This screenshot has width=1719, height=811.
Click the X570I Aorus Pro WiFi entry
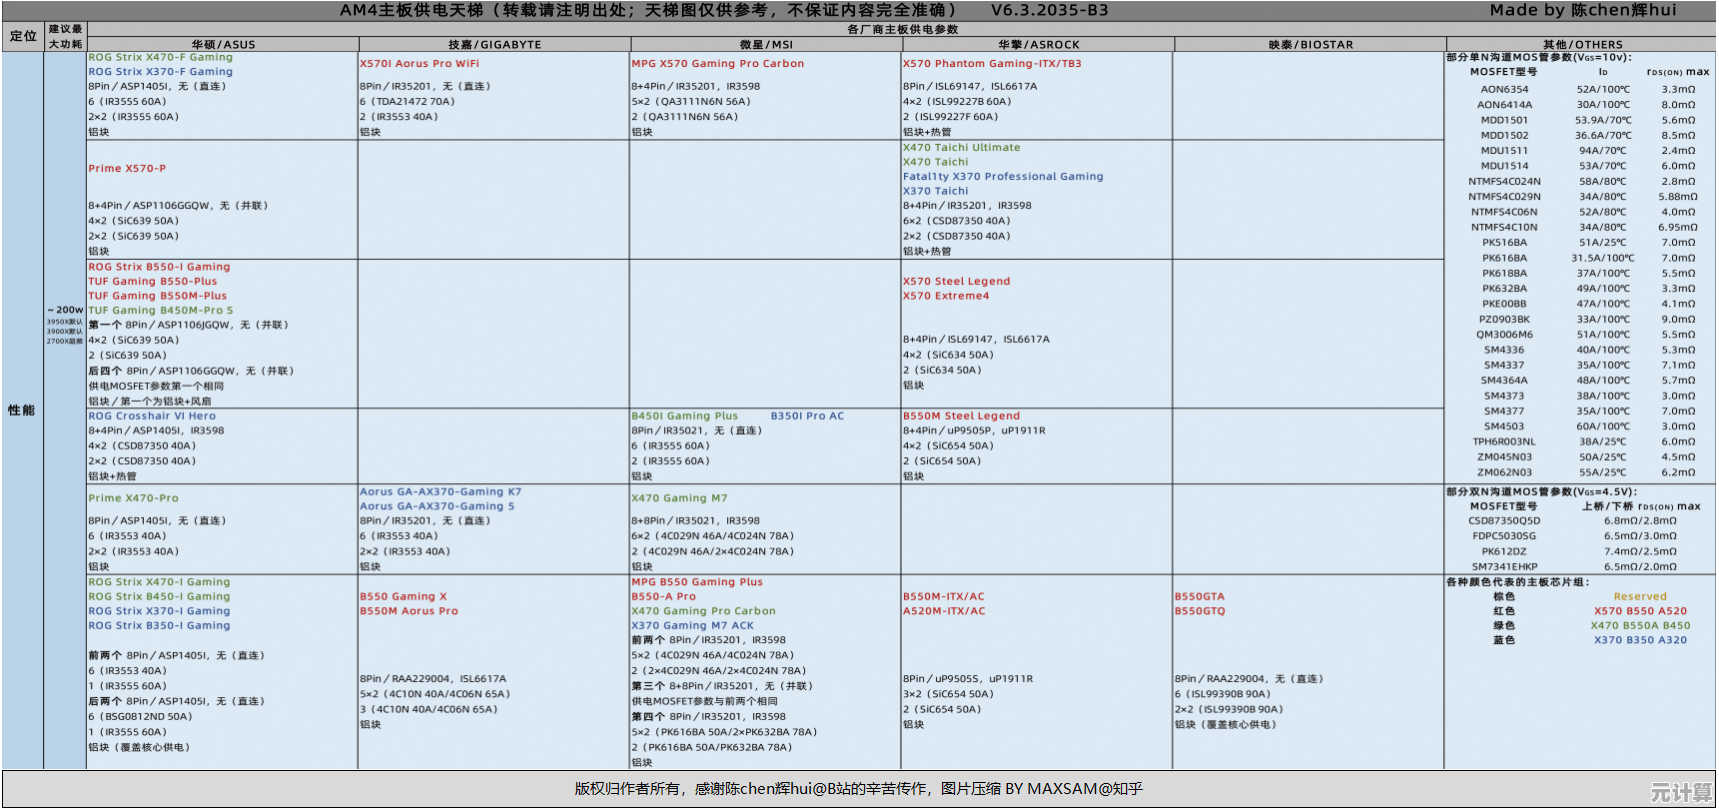tap(419, 64)
